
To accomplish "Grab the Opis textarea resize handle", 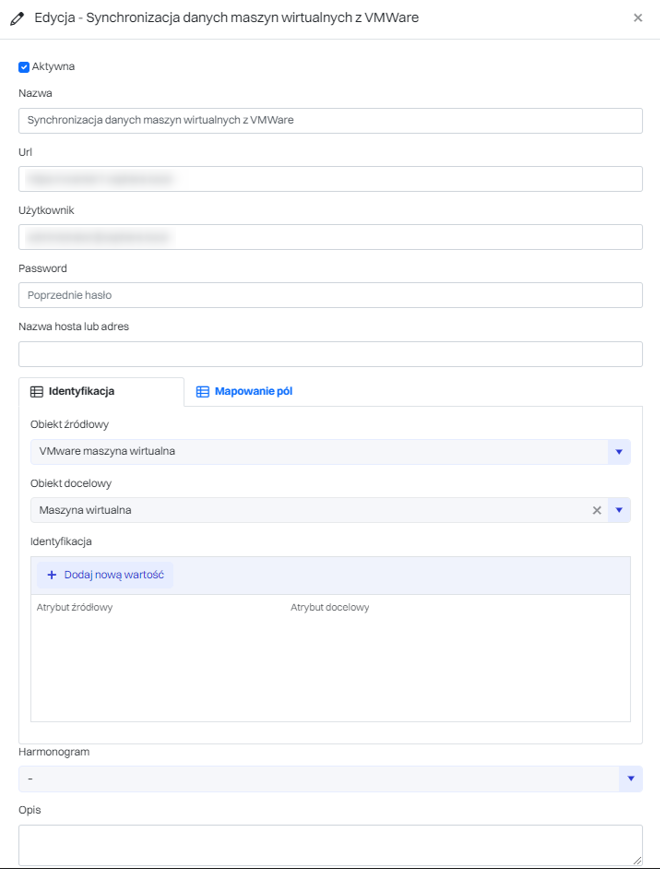I will pyautogui.click(x=636, y=859).
